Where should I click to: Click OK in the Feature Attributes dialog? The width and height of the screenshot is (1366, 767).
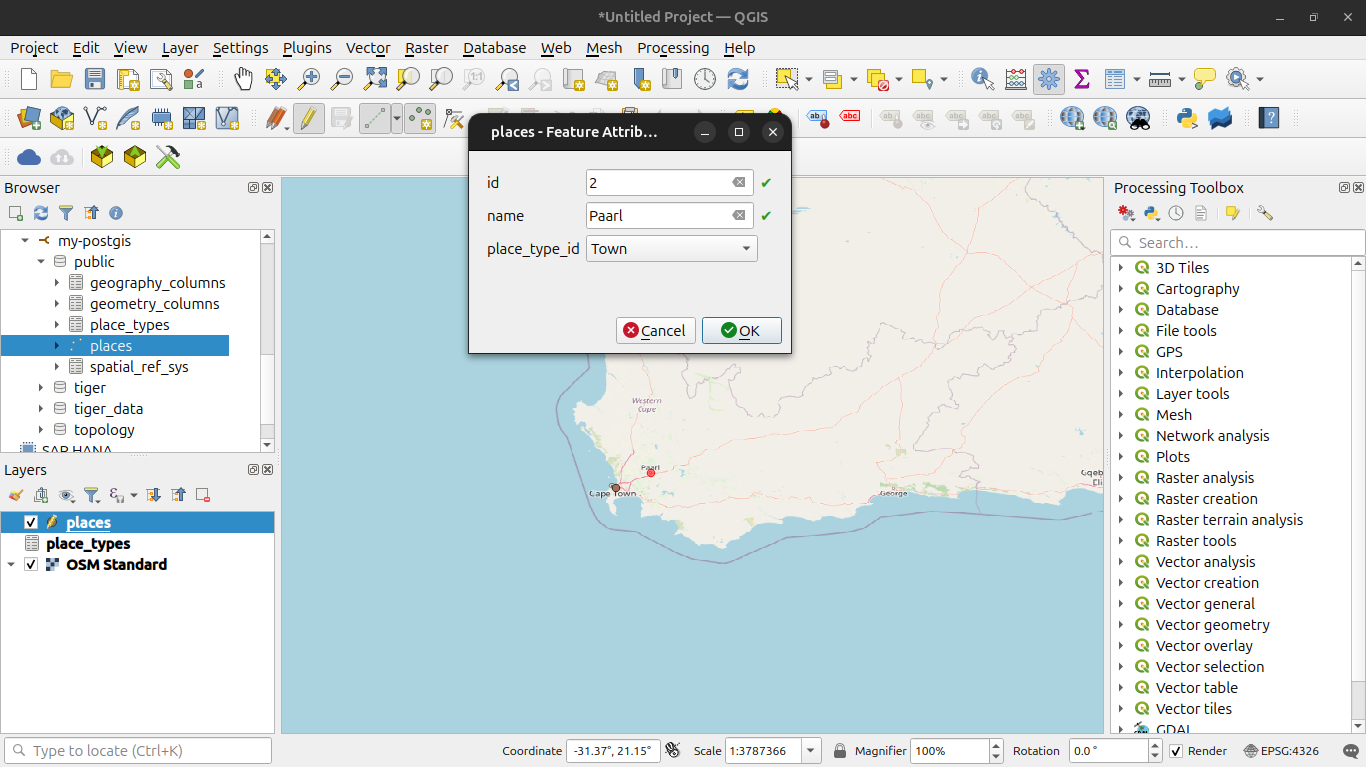click(741, 331)
